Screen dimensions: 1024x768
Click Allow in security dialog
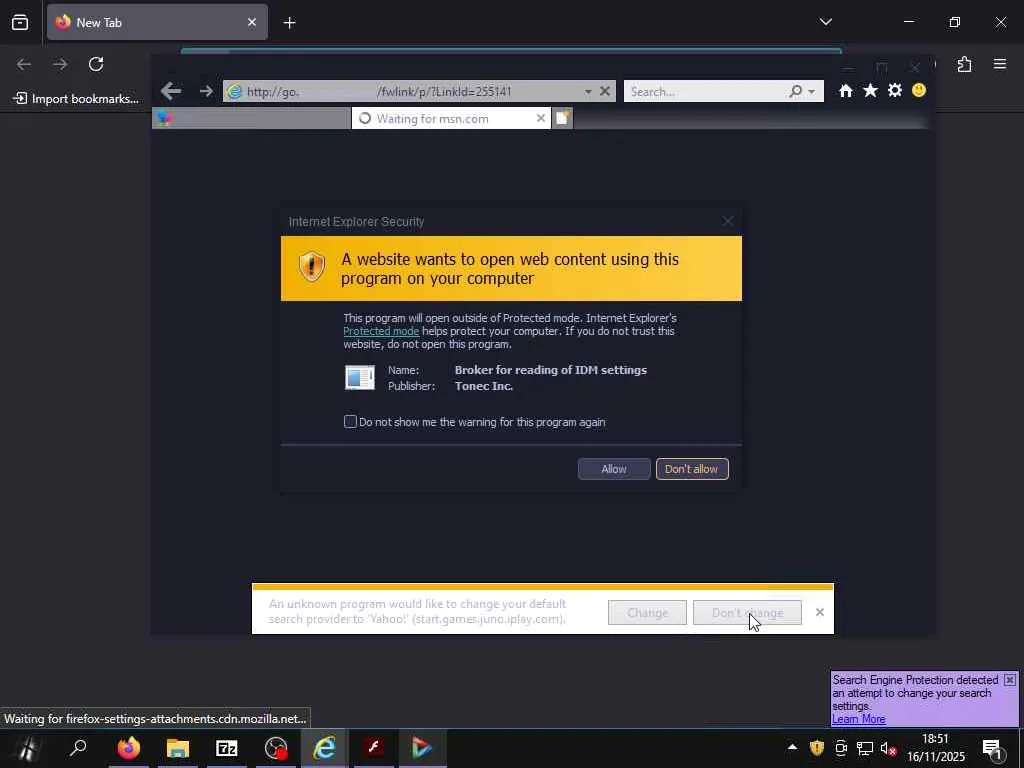pyautogui.click(x=614, y=469)
